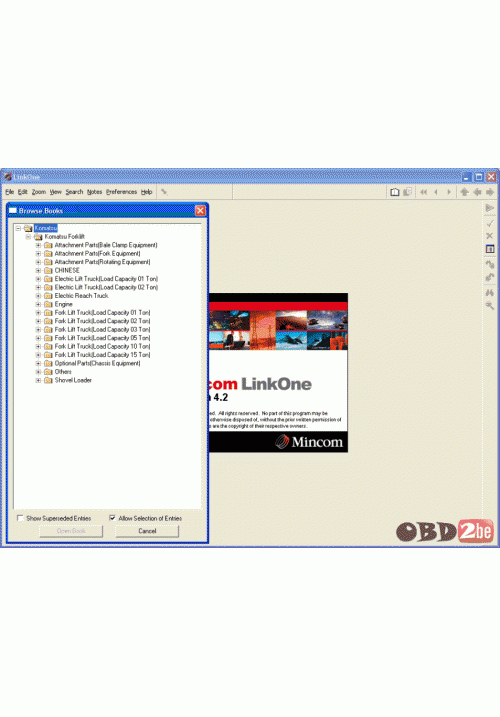This screenshot has width=500, height=717.
Task: Expand Fork Lift Truck(Load Capacity 03 Ton)
Action: (38, 330)
